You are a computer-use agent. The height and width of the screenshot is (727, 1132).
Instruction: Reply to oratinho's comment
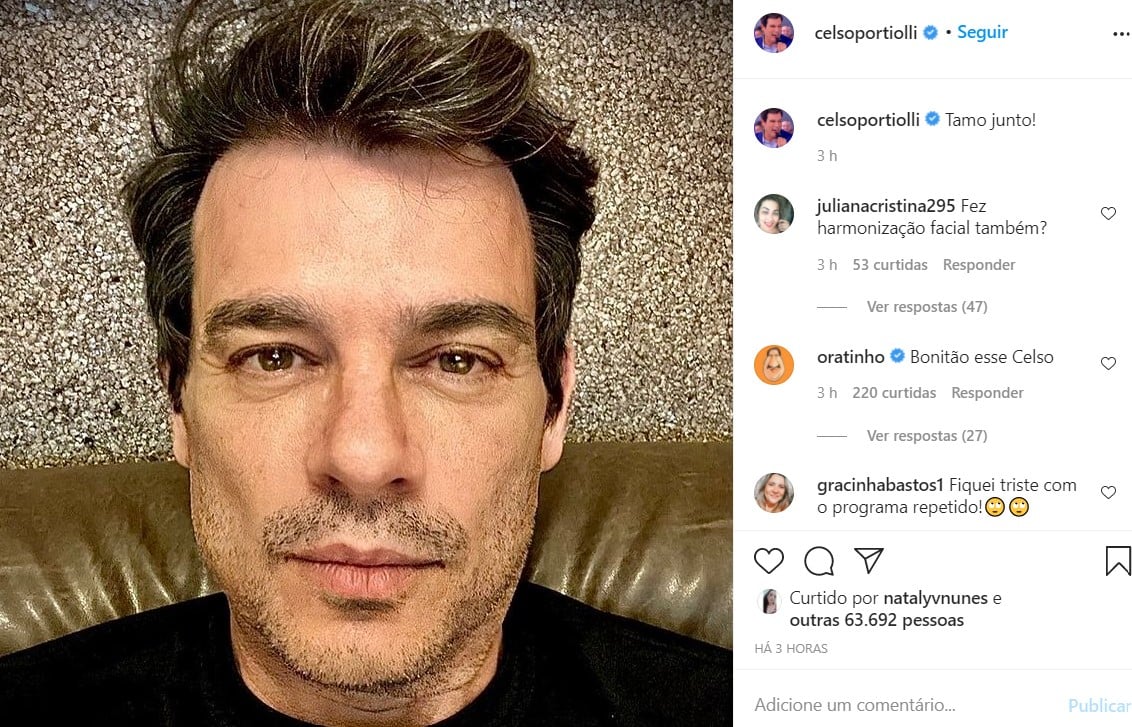[987, 393]
